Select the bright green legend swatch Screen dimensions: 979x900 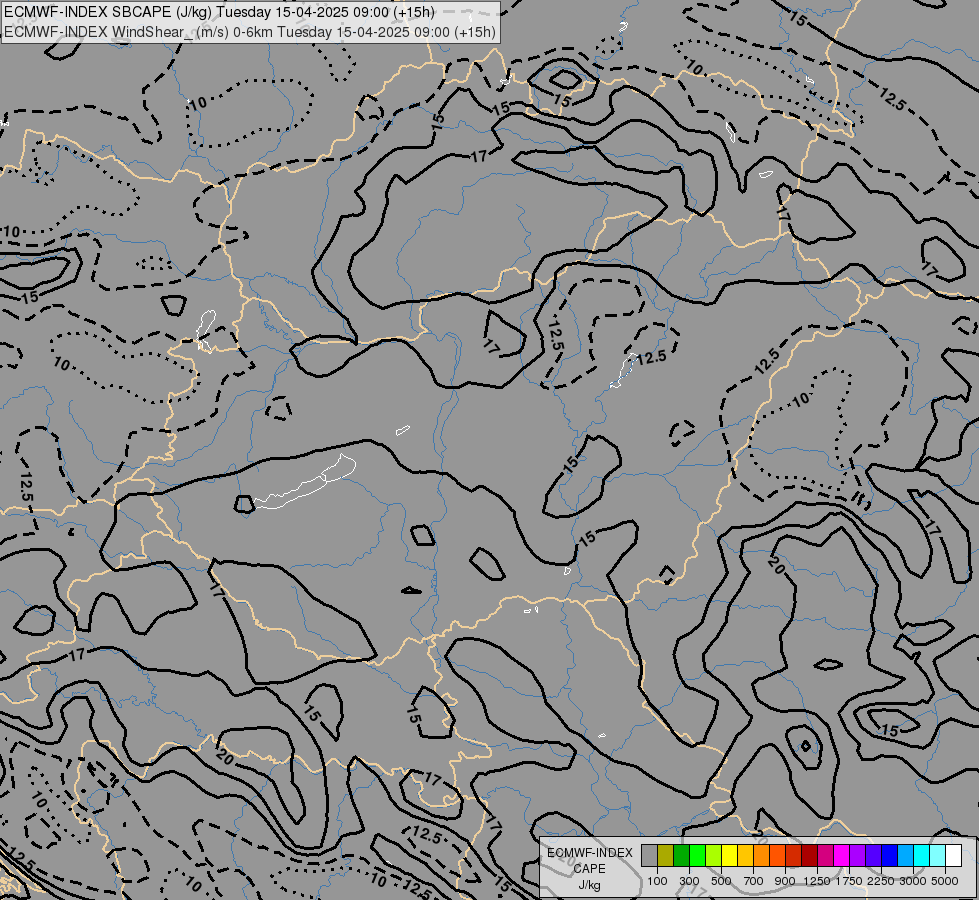click(x=697, y=856)
